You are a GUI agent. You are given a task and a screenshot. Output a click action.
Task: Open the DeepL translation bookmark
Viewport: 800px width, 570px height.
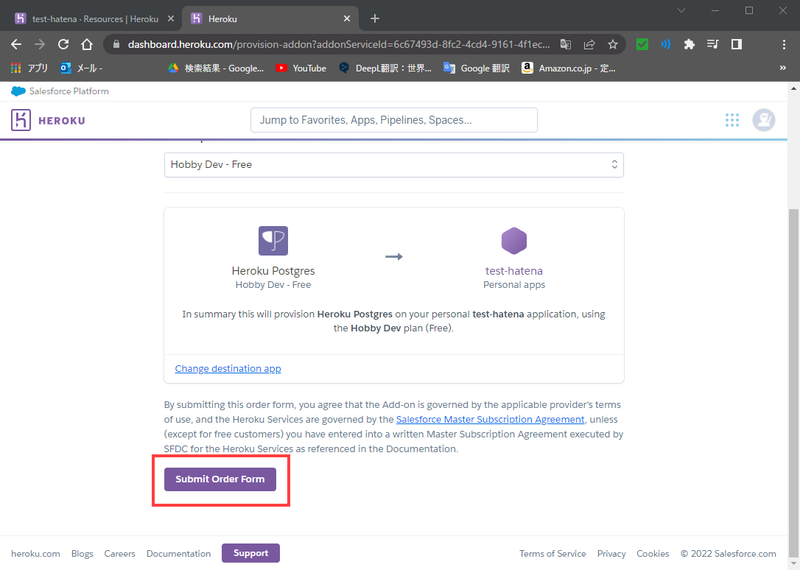click(386, 68)
